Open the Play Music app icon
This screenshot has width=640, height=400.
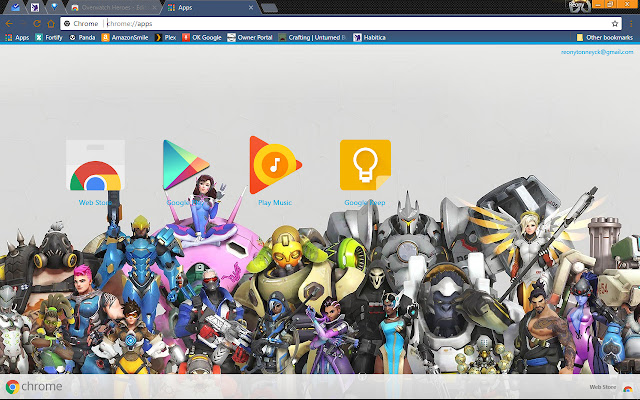[x=276, y=165]
